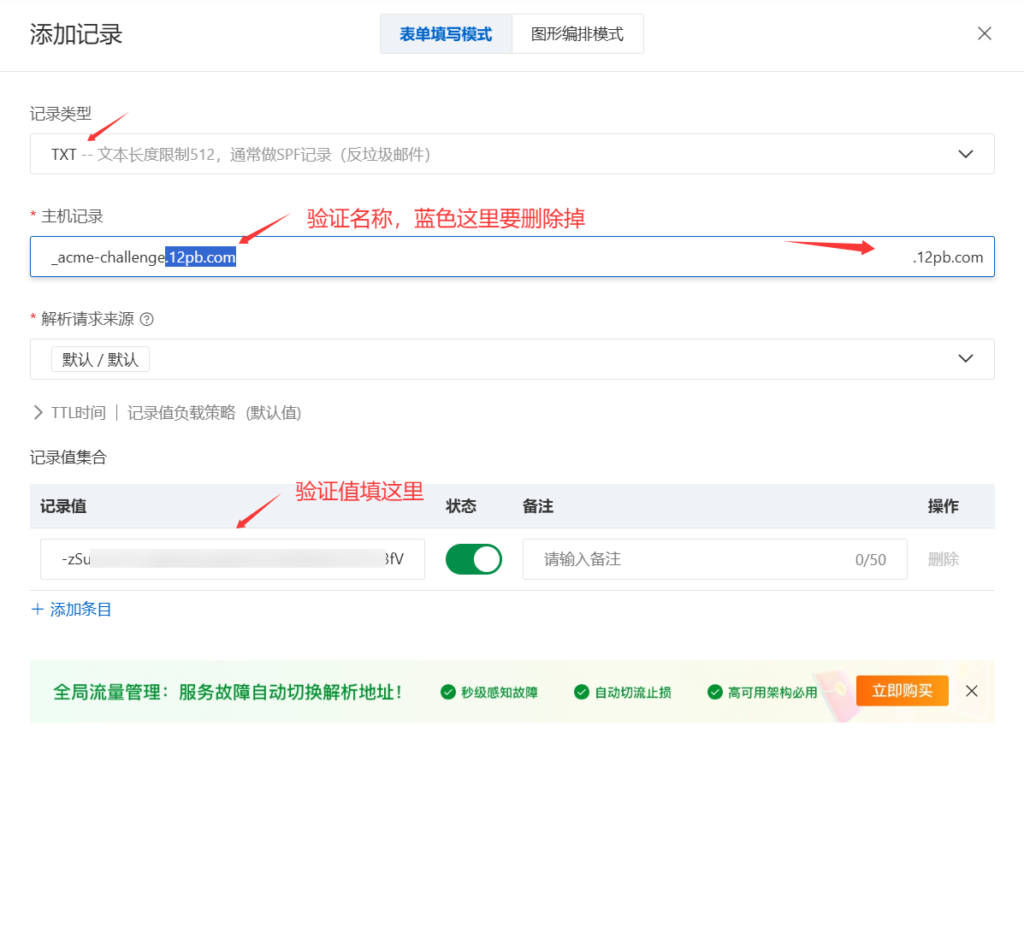Open the 默认 / 默认 resolution source dropdown

click(x=512, y=358)
